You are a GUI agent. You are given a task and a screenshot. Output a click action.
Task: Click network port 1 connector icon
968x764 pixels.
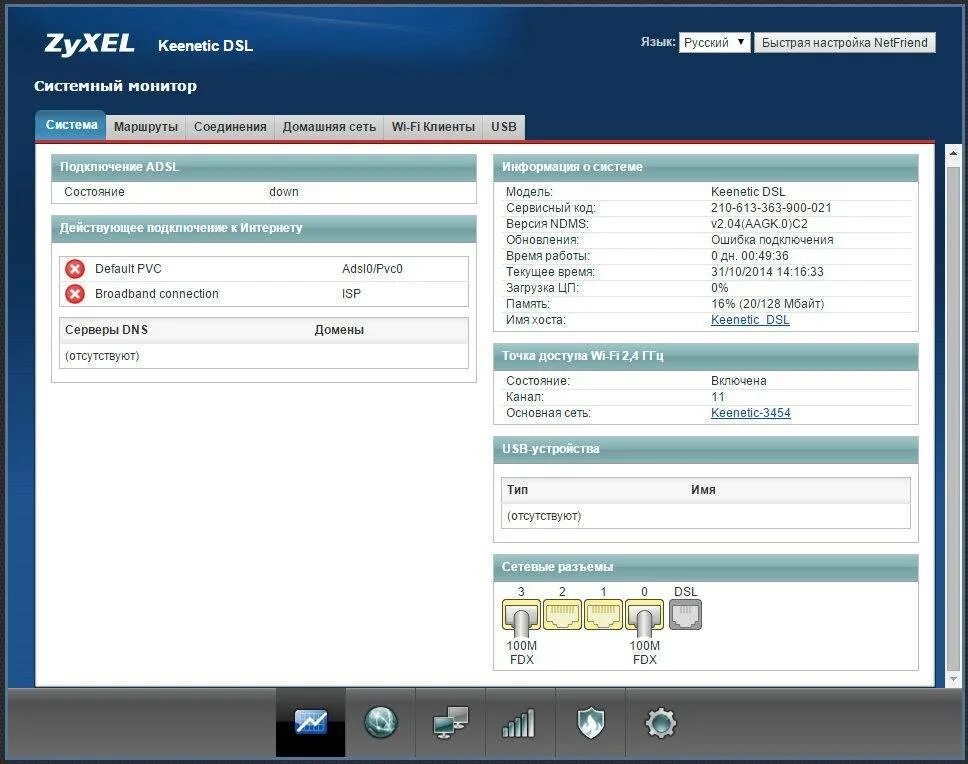[603, 614]
